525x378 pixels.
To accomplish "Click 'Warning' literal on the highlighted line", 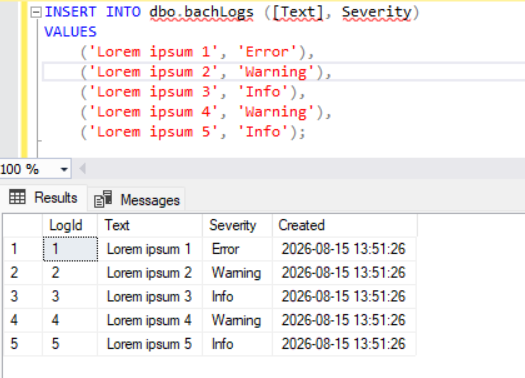I will point(276,72).
